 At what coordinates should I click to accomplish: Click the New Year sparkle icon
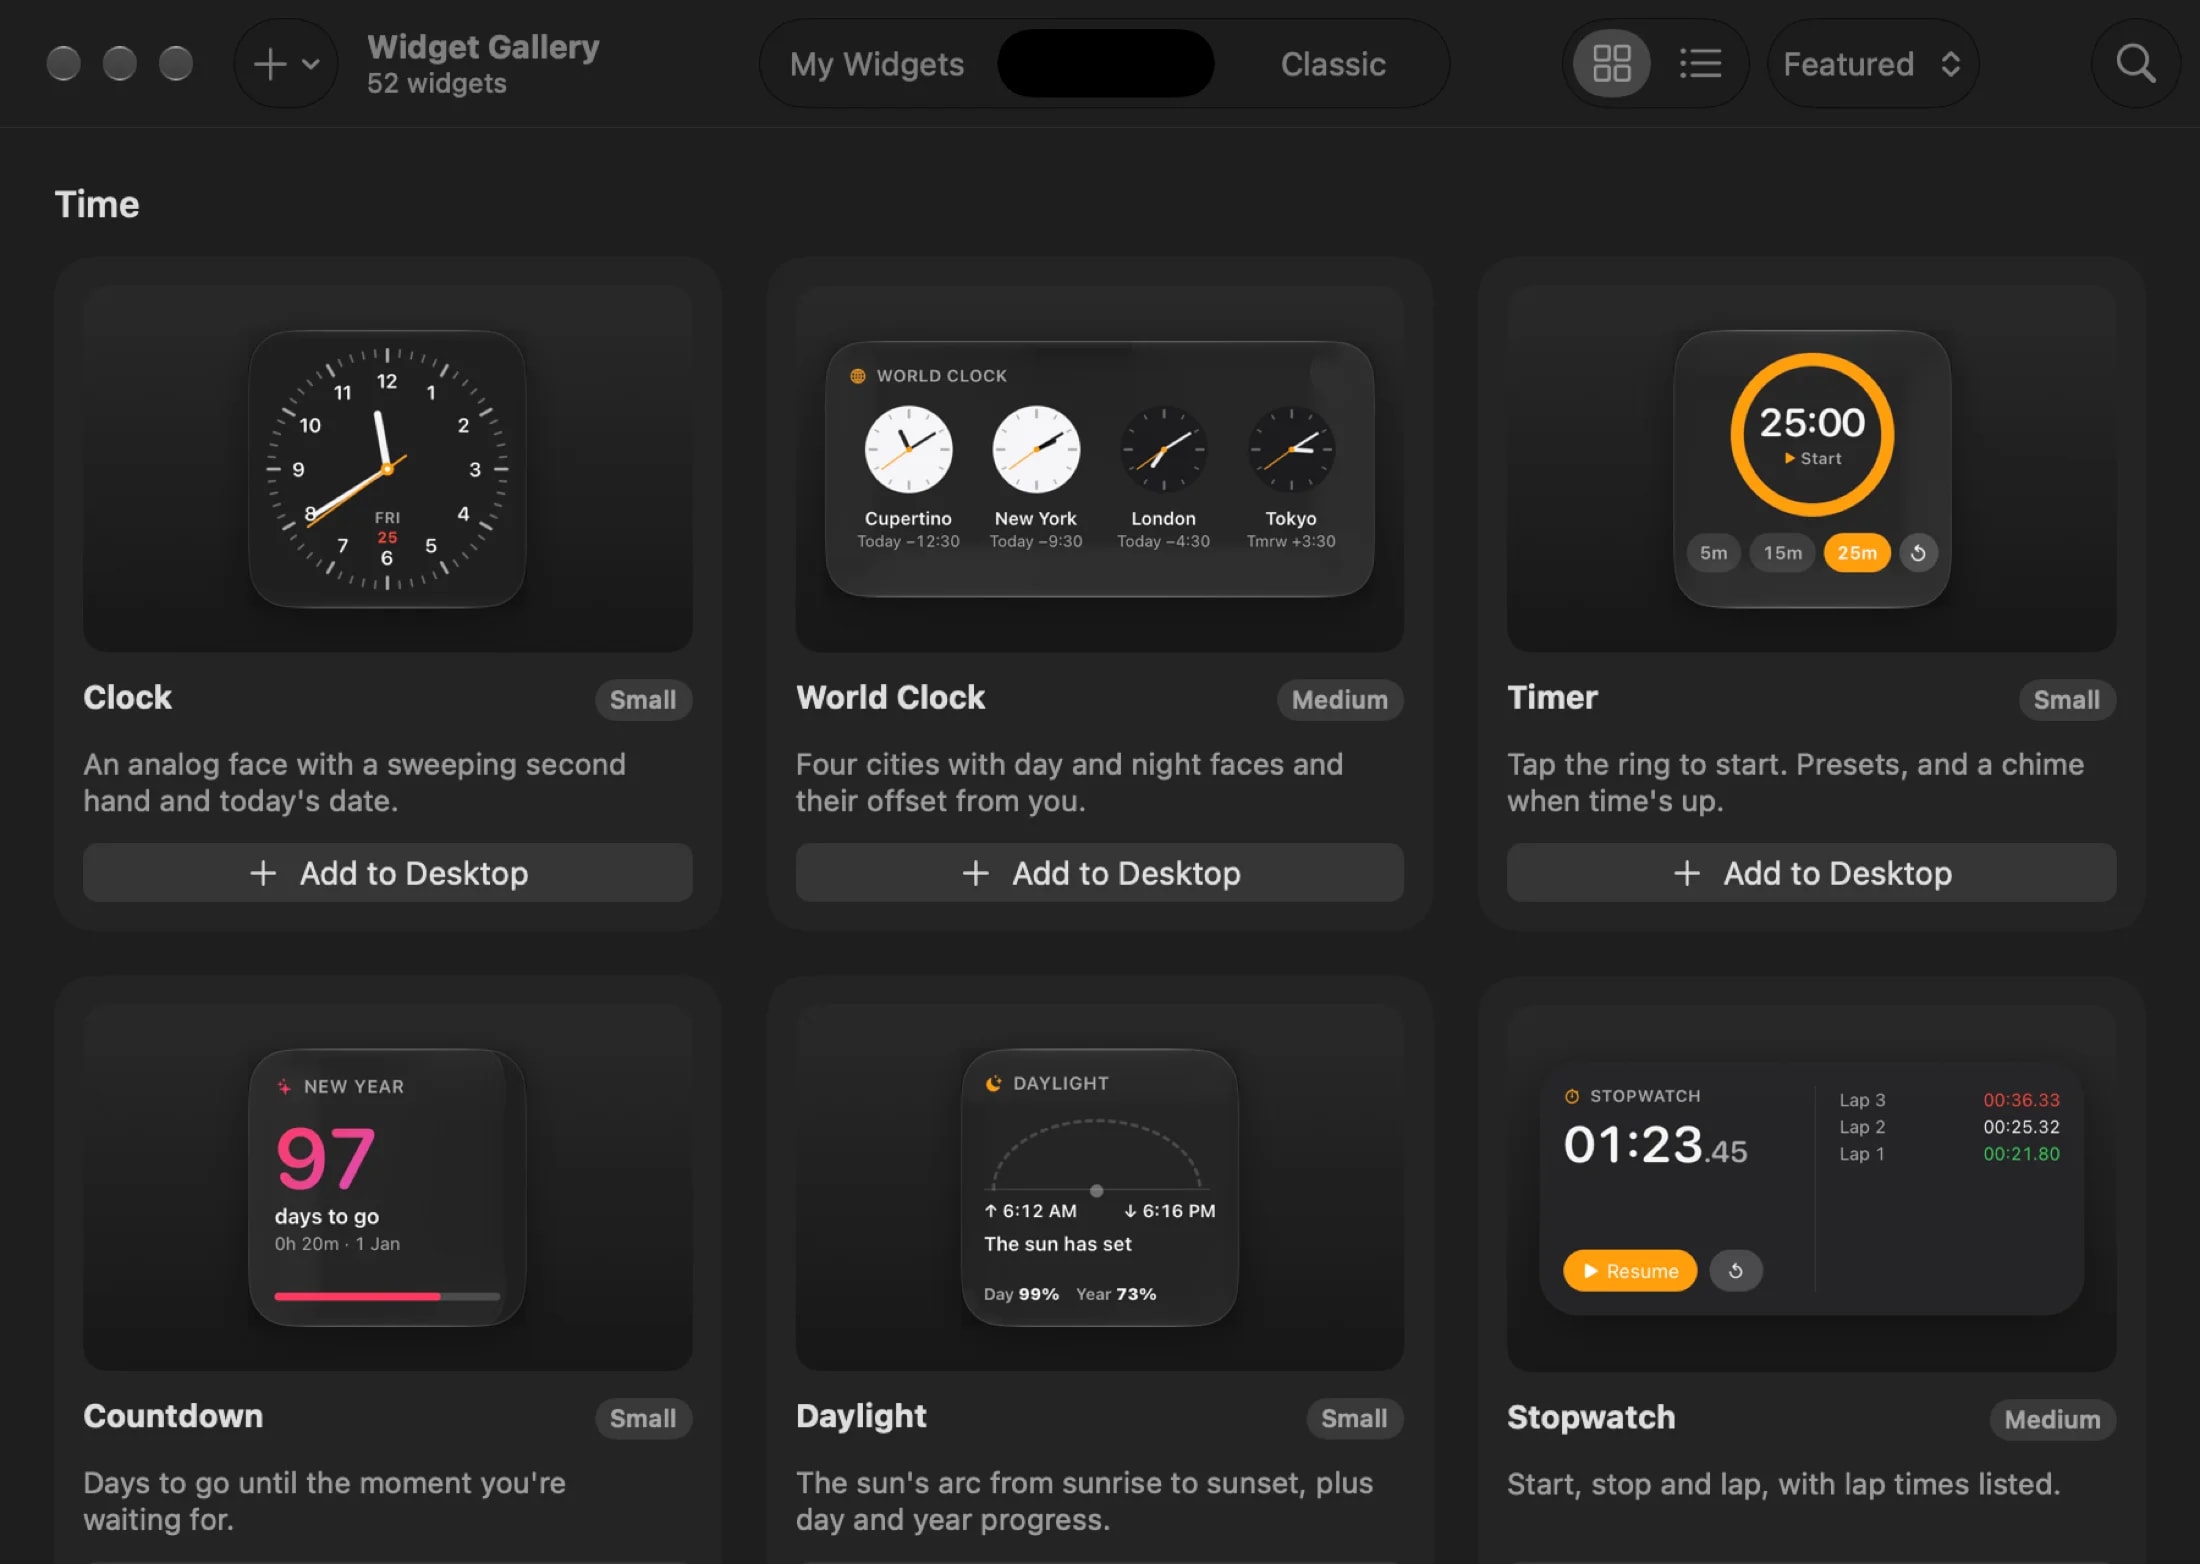[284, 1087]
